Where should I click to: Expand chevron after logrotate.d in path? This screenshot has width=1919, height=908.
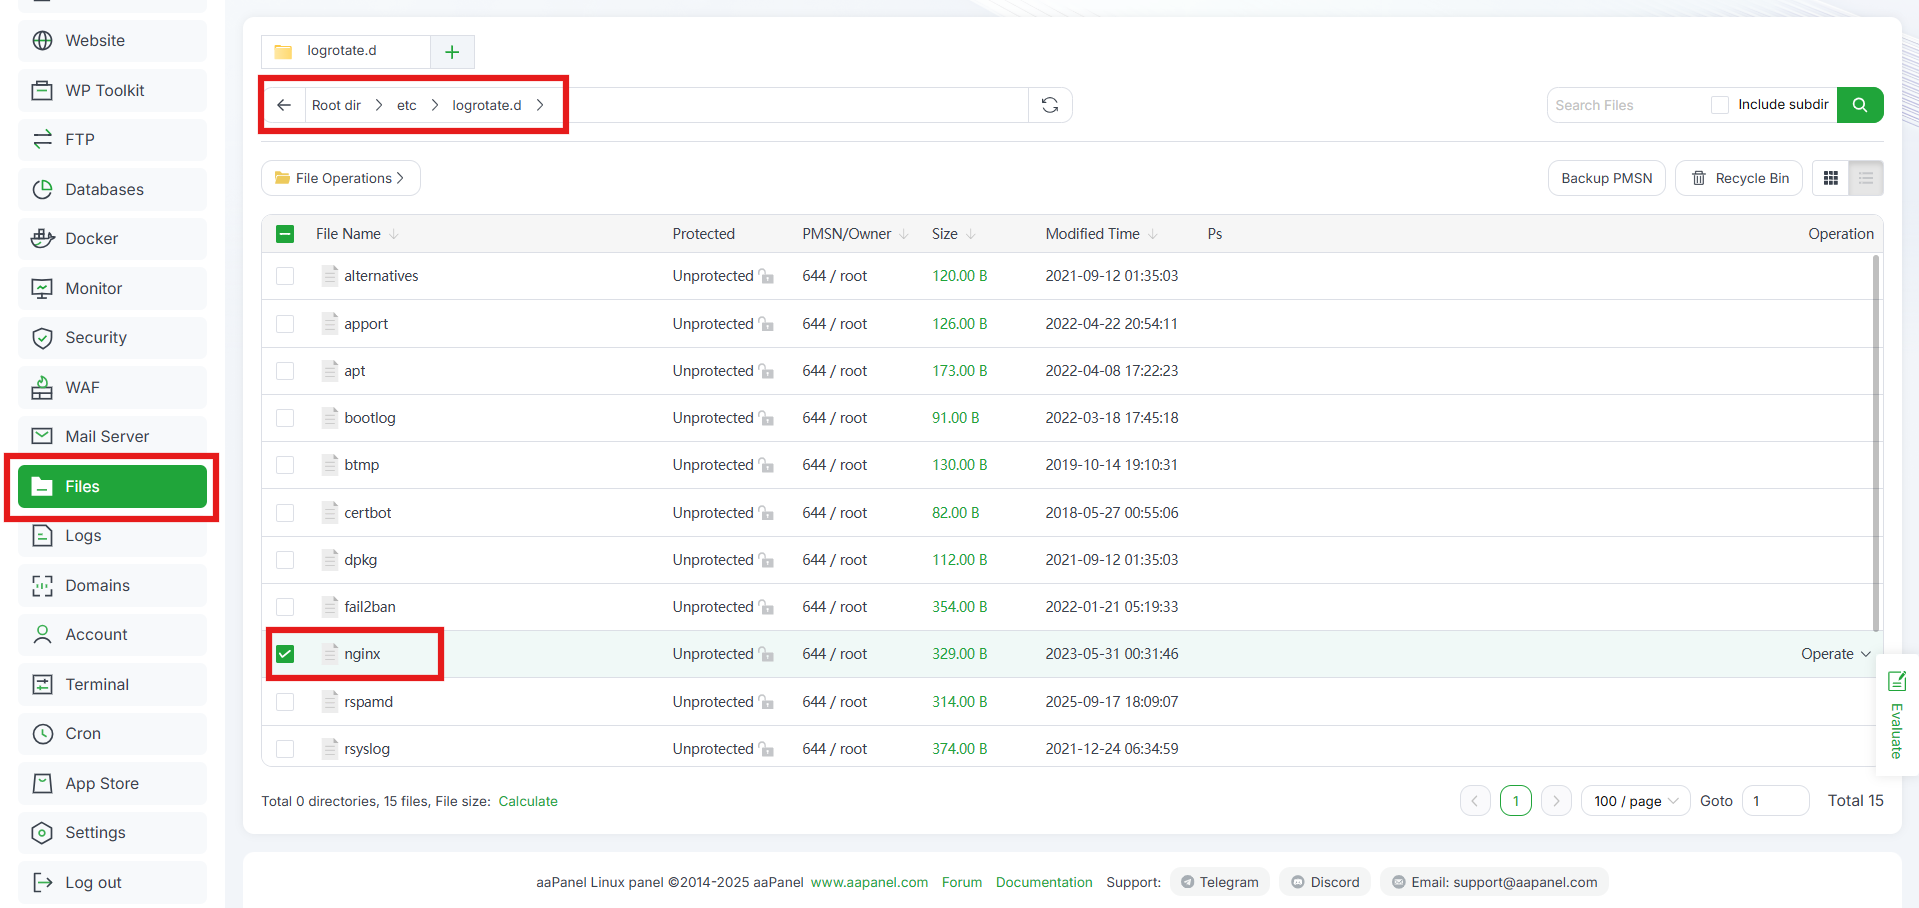540,105
